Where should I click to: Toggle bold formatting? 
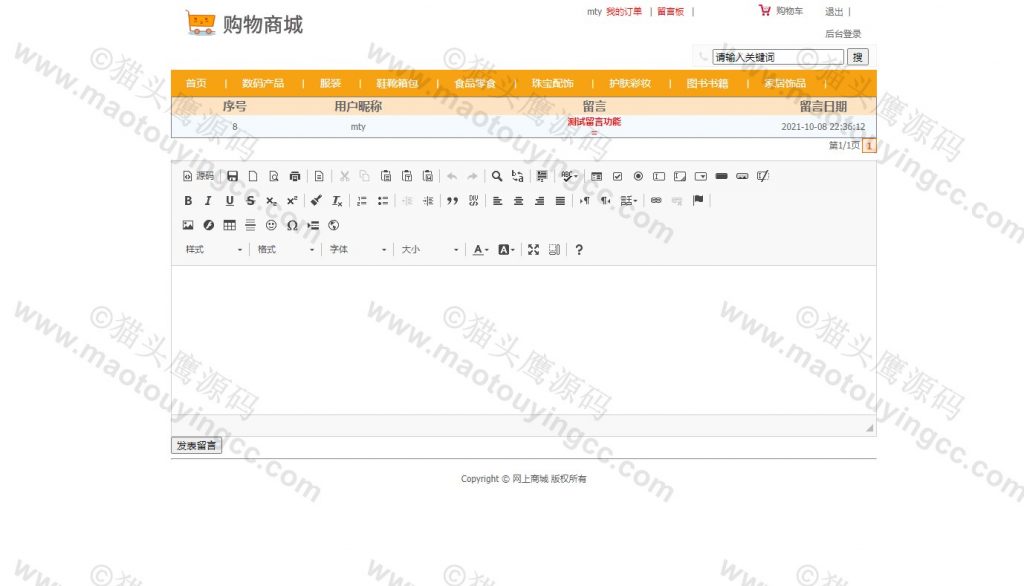click(x=188, y=201)
